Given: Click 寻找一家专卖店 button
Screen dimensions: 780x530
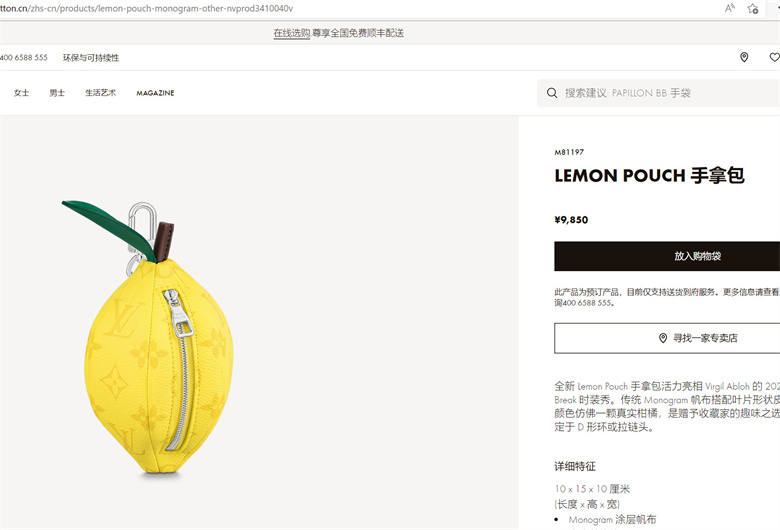Looking at the screenshot, I should tap(667, 338).
